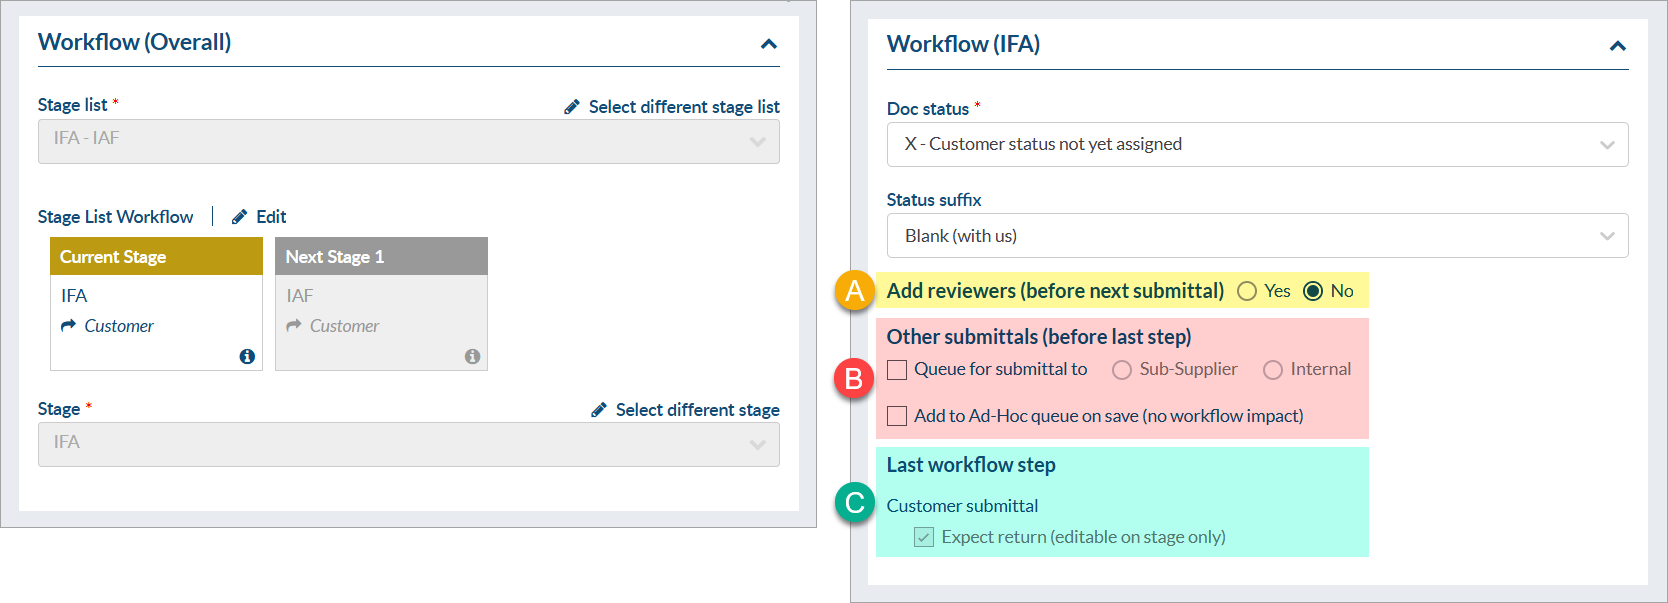Click info icon in Next Stage 1 card
Image resolution: width=1668 pixels, height=603 pixels.
click(x=472, y=357)
